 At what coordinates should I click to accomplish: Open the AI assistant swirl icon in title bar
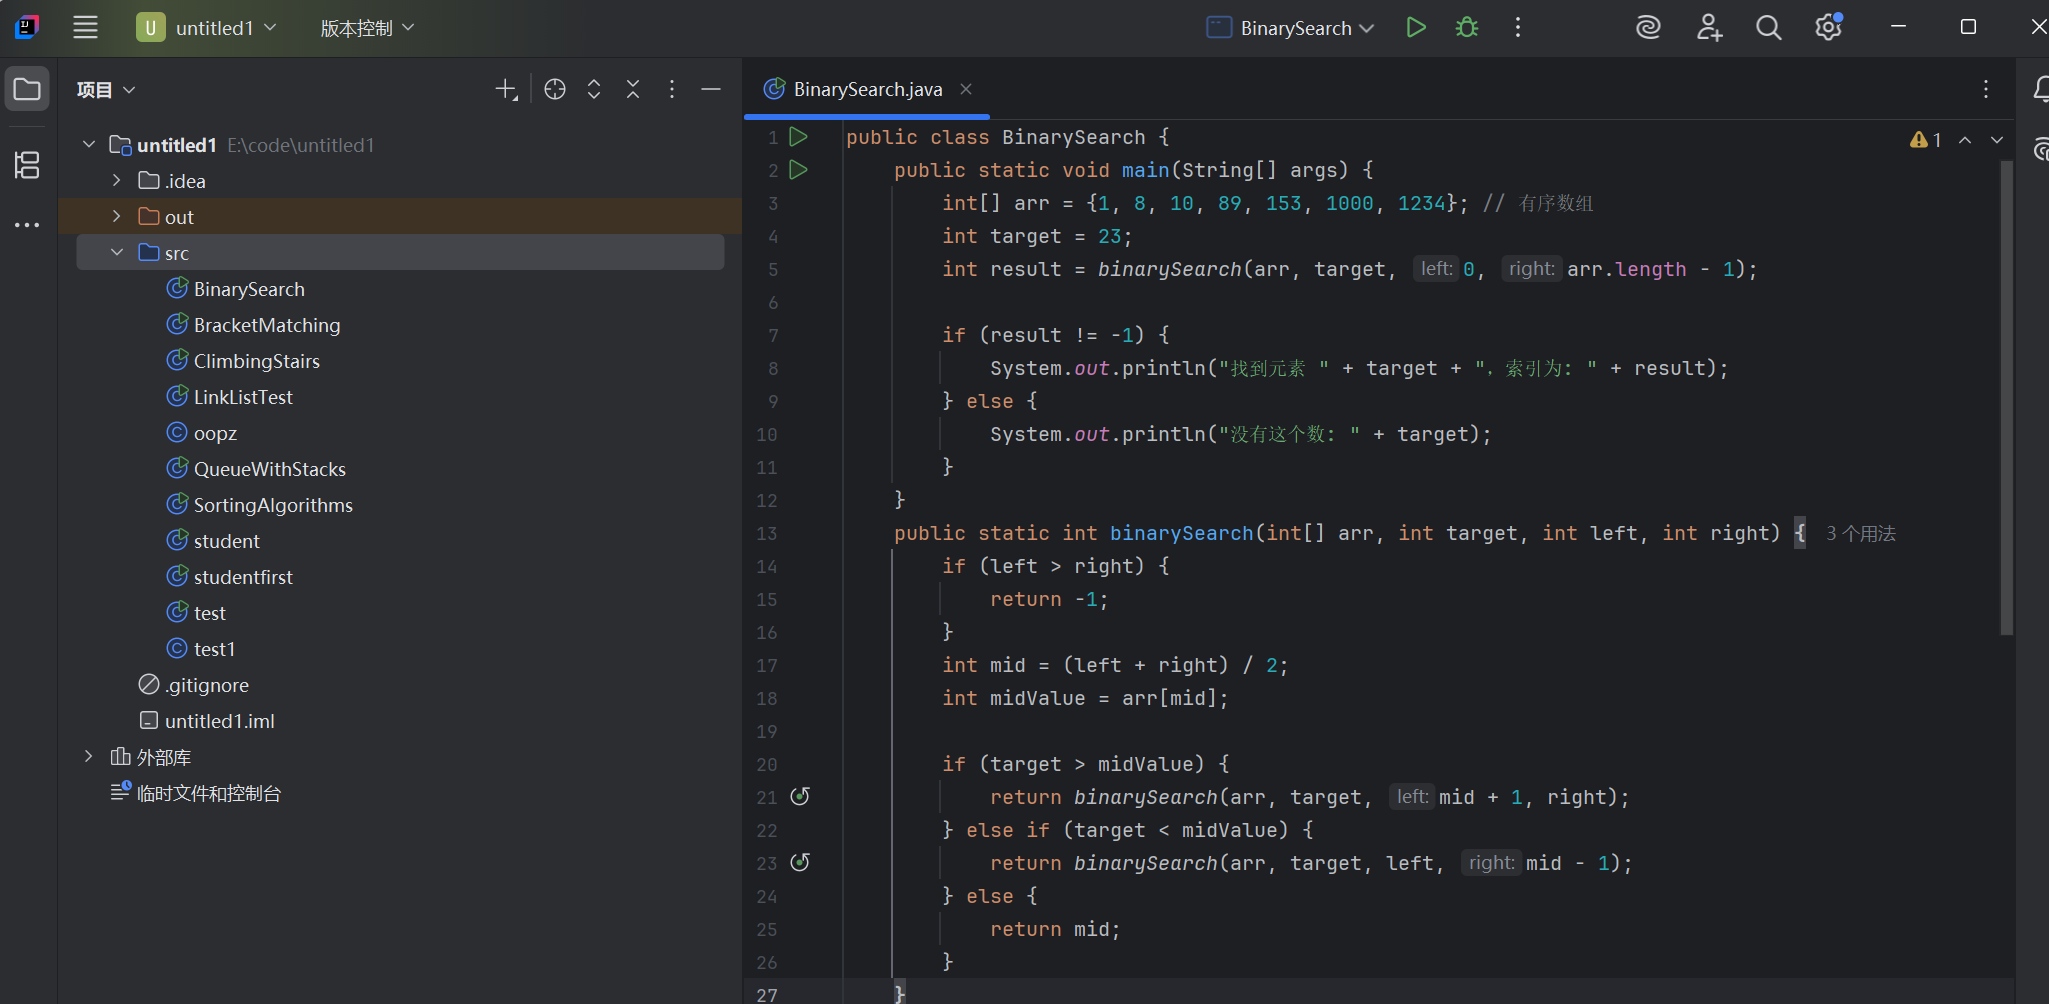[x=1648, y=28]
